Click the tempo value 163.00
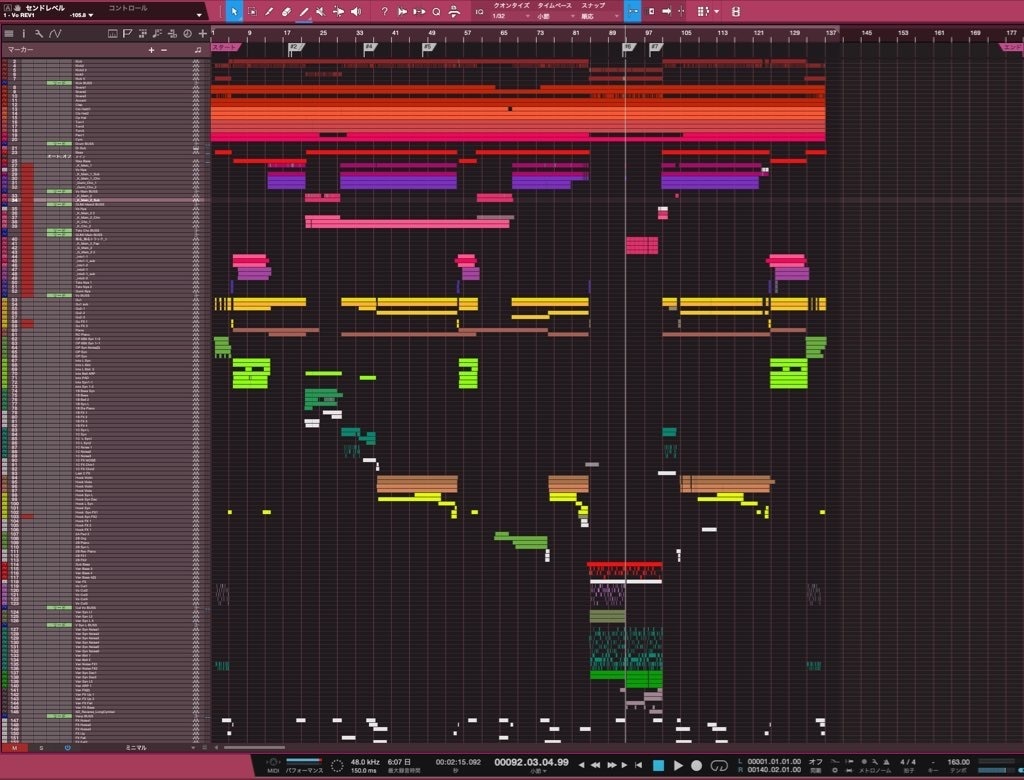 click(x=958, y=762)
